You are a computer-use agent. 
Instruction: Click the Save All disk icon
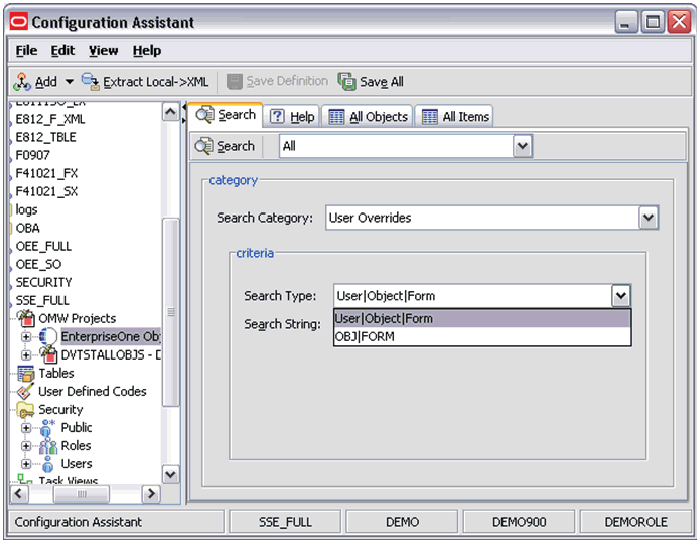coord(346,82)
